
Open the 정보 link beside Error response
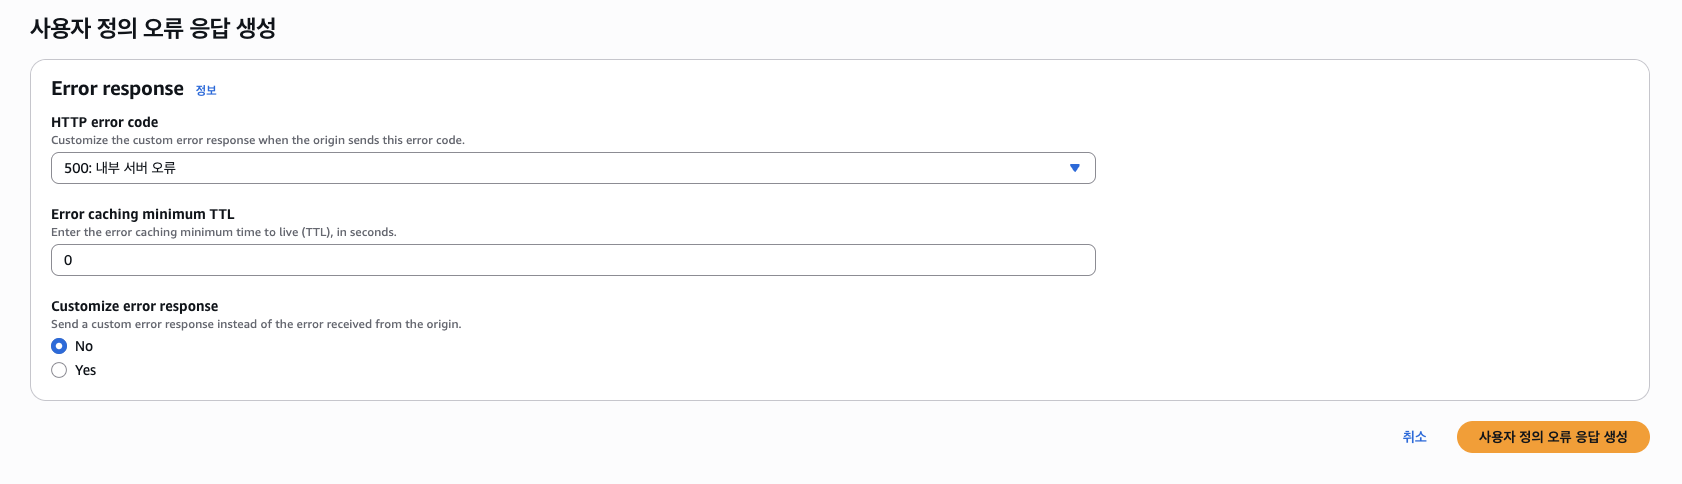tap(206, 90)
